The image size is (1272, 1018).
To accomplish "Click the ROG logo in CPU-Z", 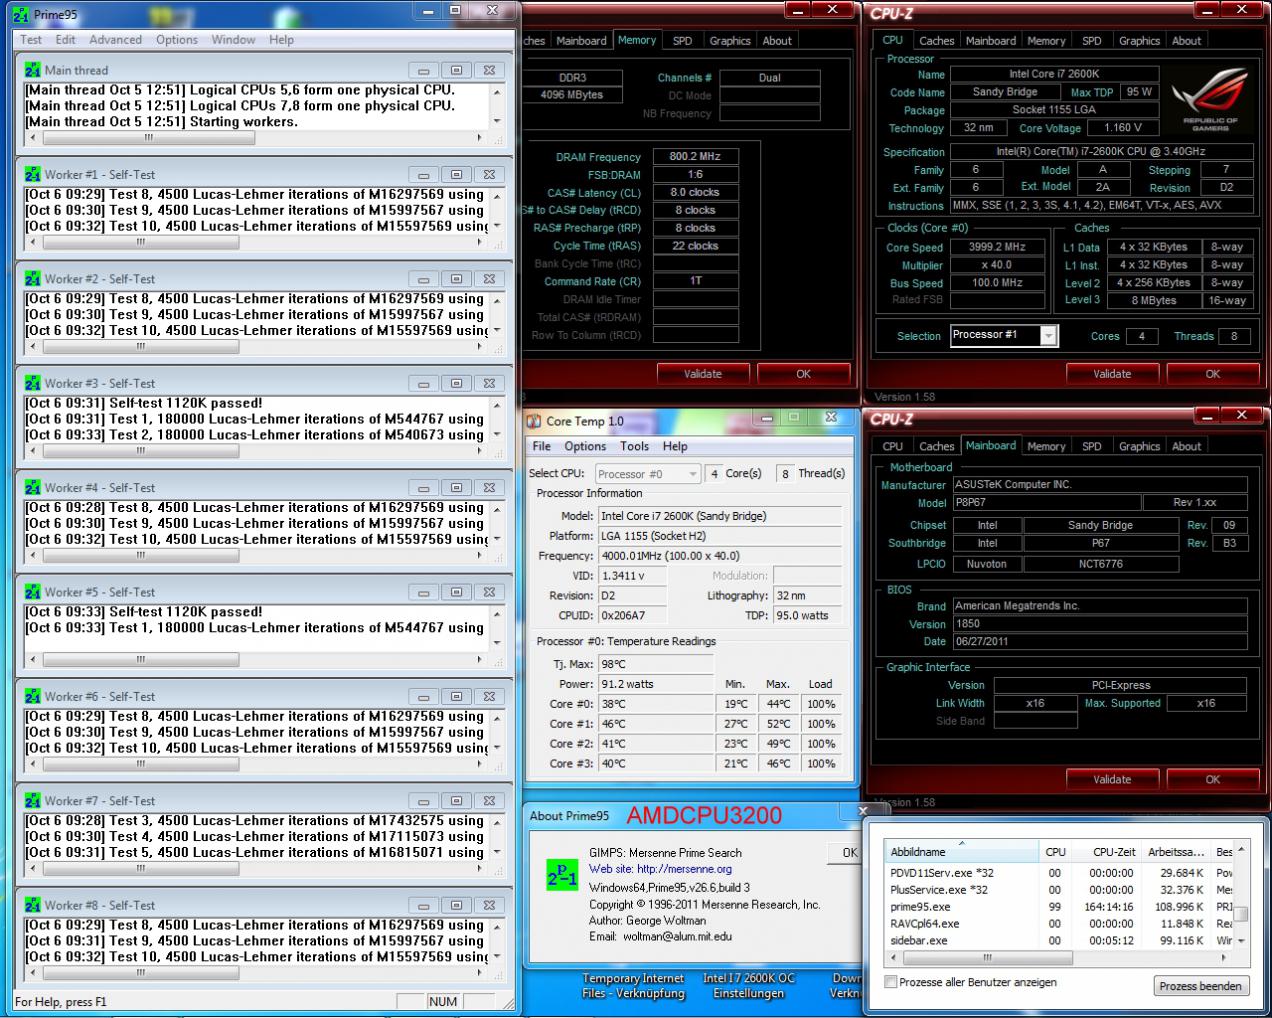I will pyautogui.click(x=1210, y=100).
